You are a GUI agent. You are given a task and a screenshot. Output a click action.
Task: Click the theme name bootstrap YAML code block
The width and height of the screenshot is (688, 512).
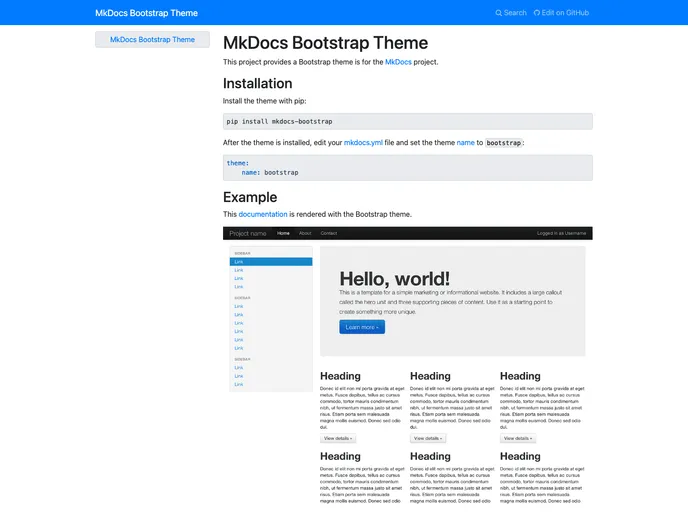[408, 168]
